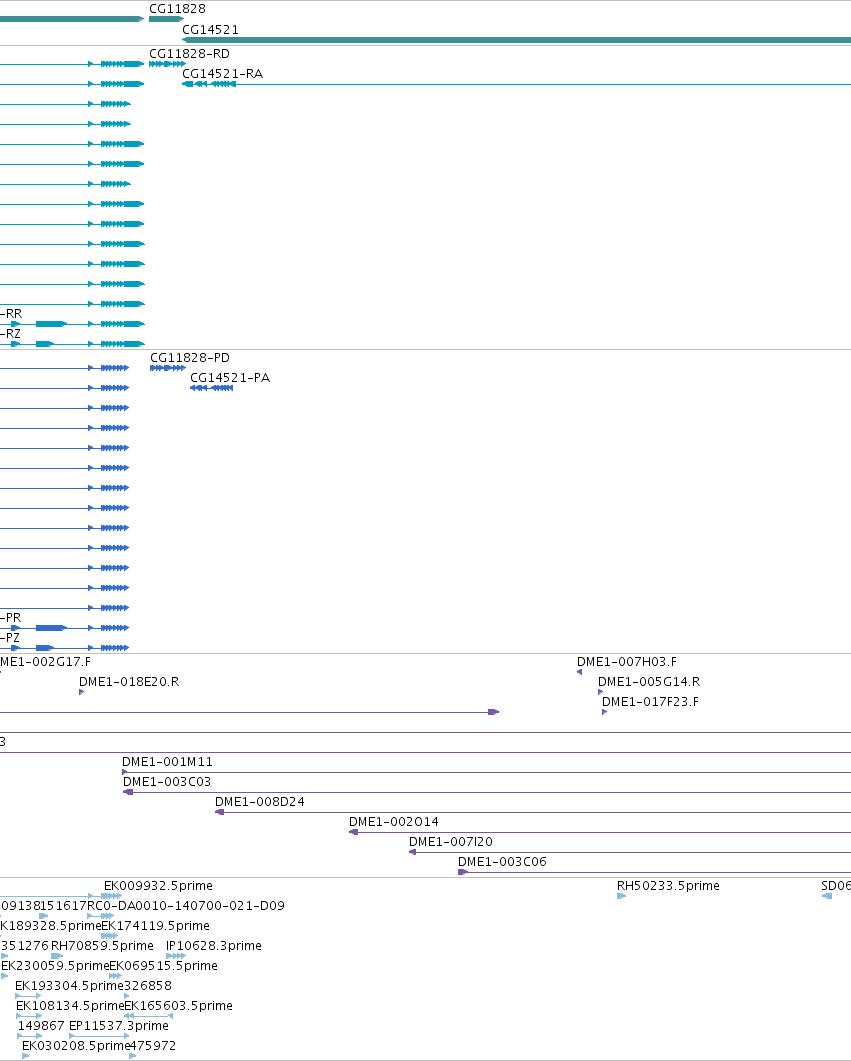Click the DME1-002G17.F label

click(x=45, y=662)
